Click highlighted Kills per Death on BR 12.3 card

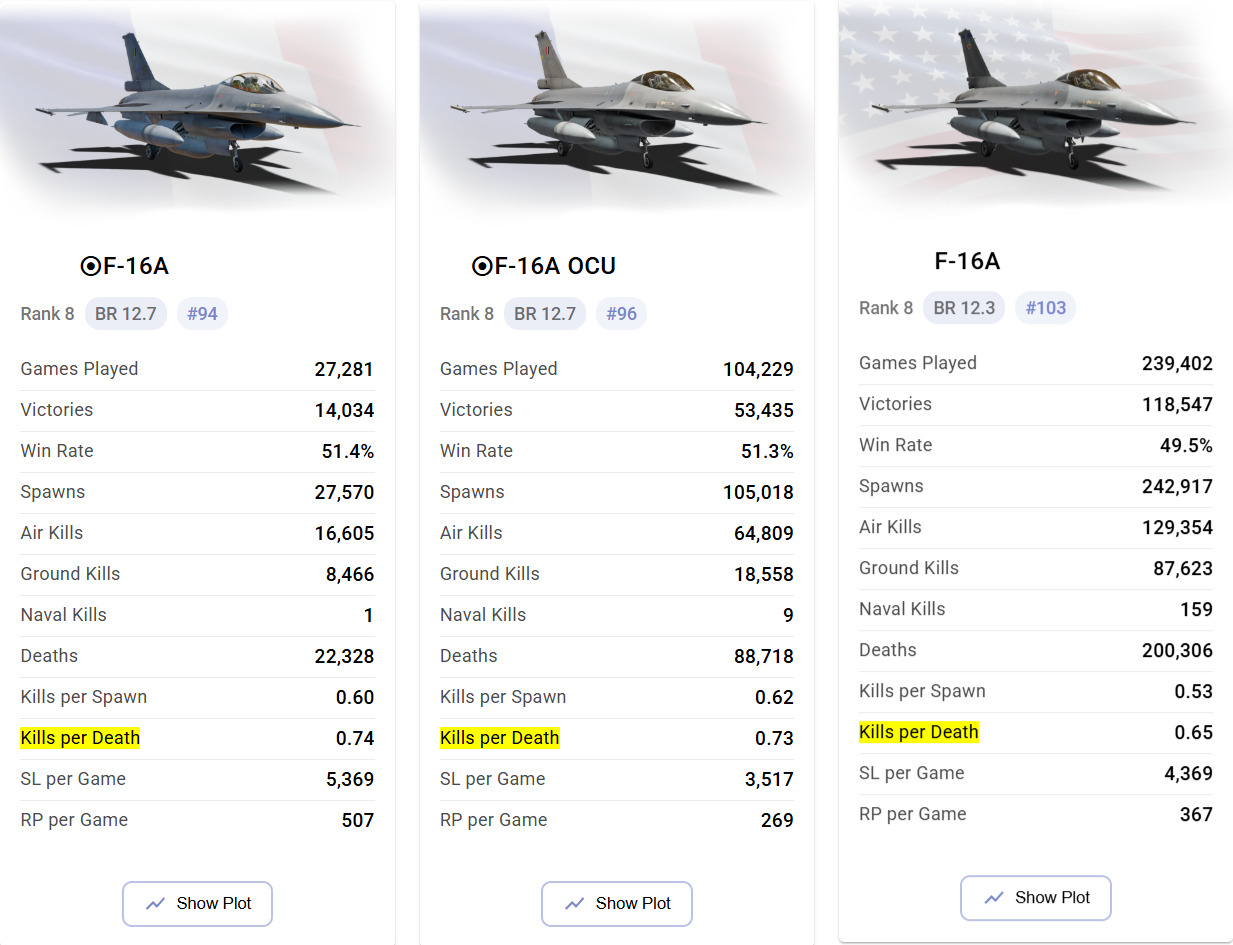[918, 732]
